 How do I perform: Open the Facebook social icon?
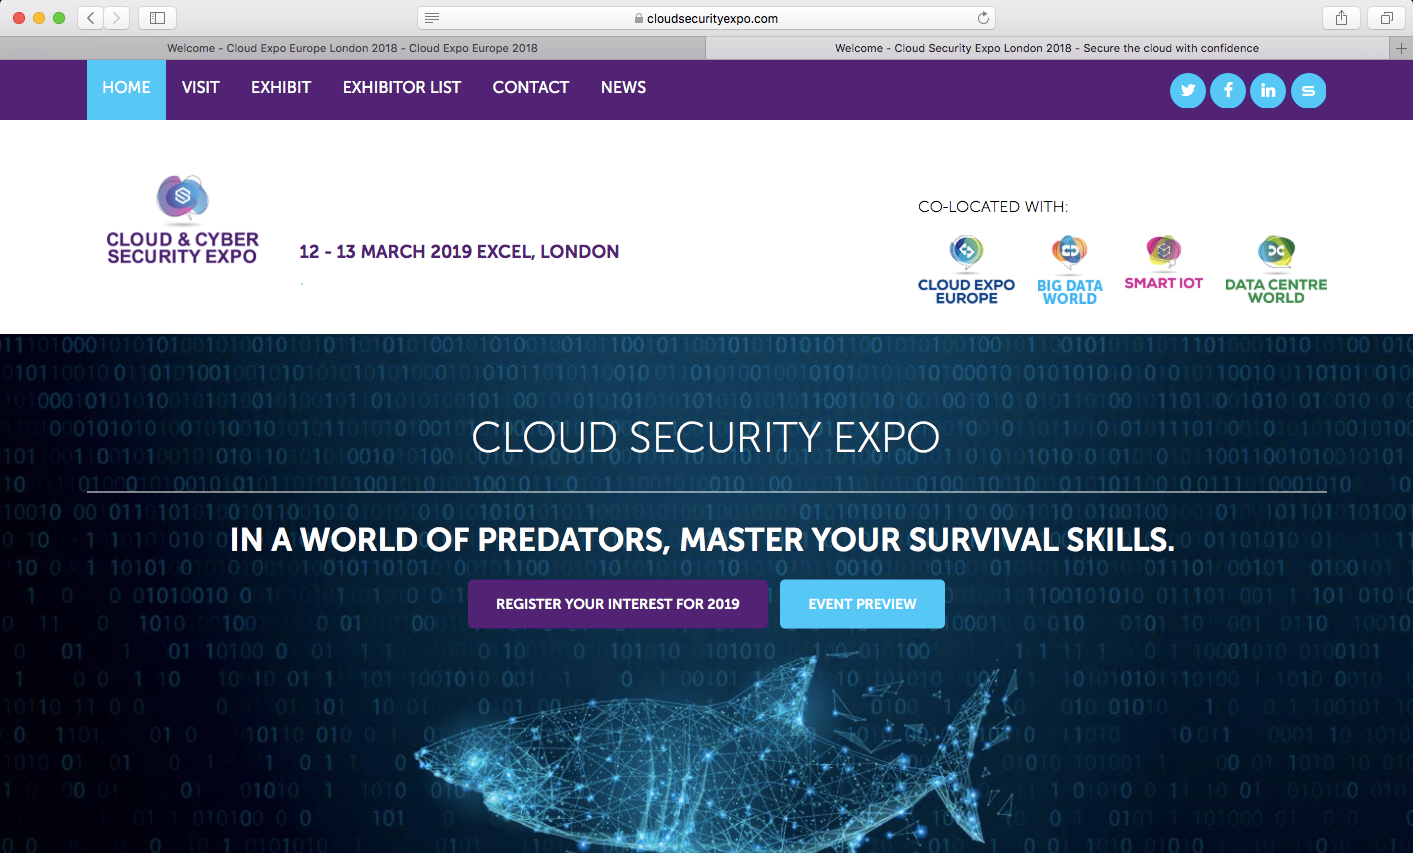pos(1228,91)
